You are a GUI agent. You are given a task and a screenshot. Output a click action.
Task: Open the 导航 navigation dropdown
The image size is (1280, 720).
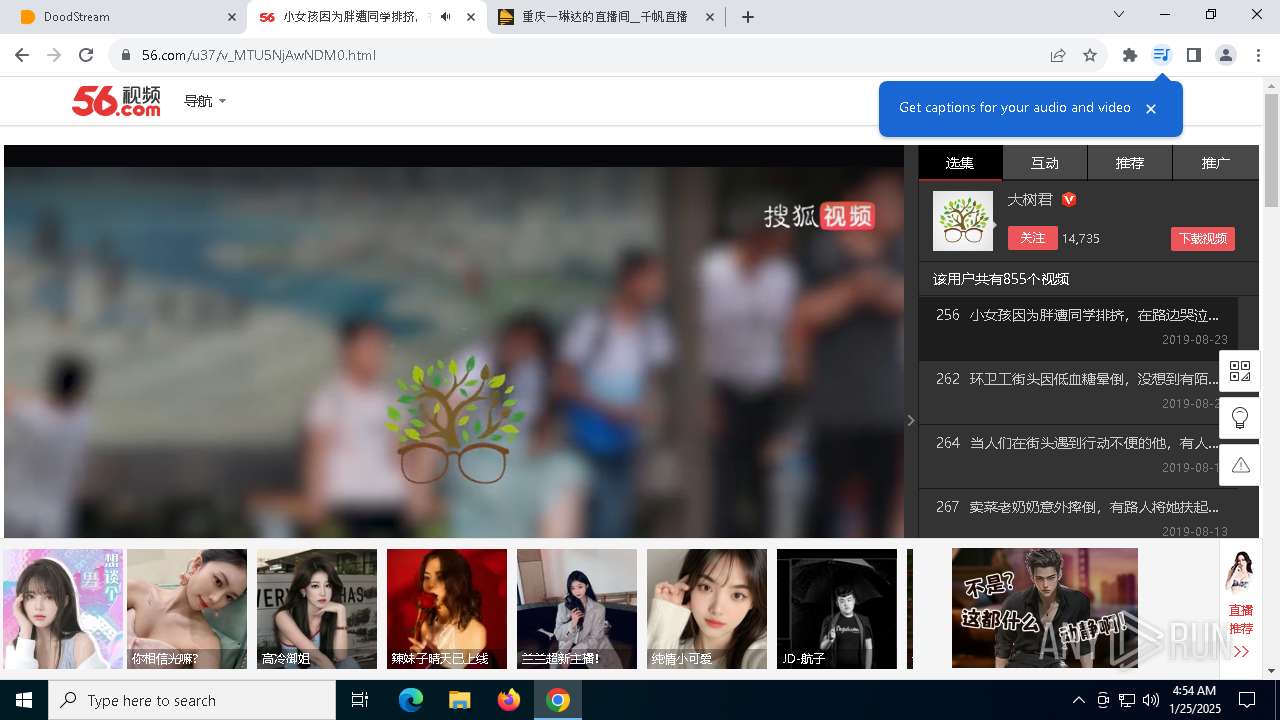(x=205, y=101)
